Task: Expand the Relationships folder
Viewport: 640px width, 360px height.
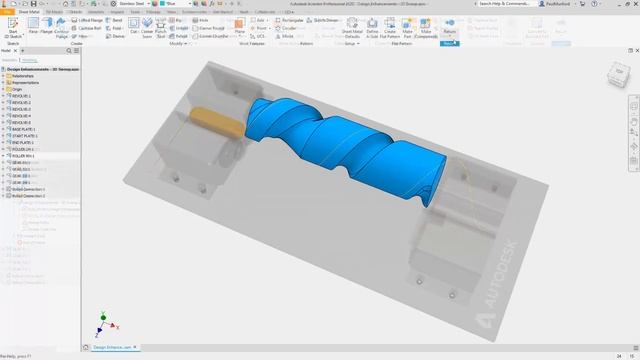Action: (3, 76)
